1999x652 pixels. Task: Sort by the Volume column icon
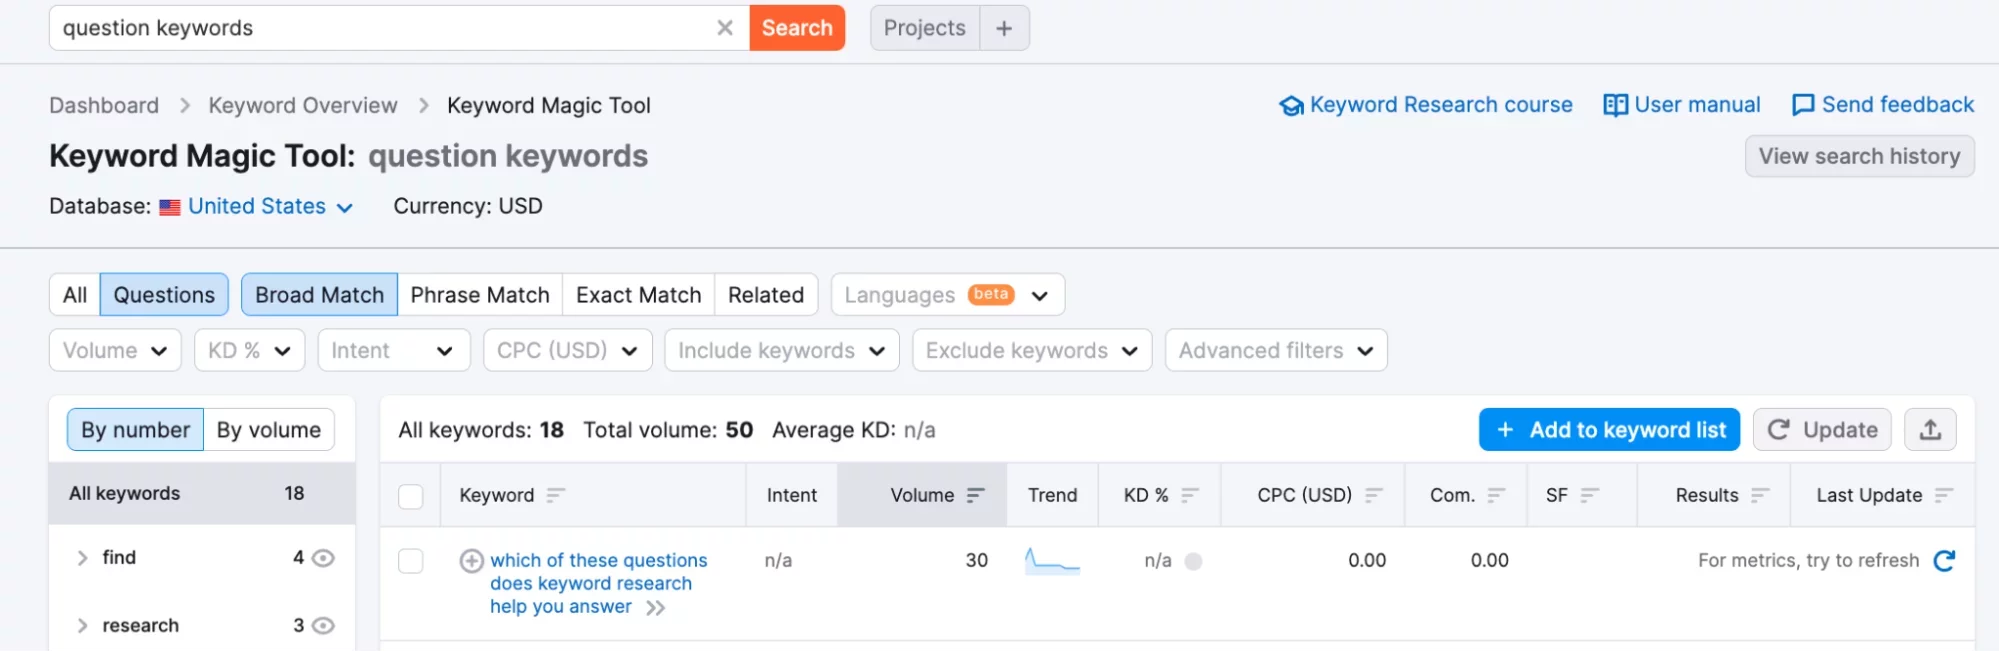point(976,495)
